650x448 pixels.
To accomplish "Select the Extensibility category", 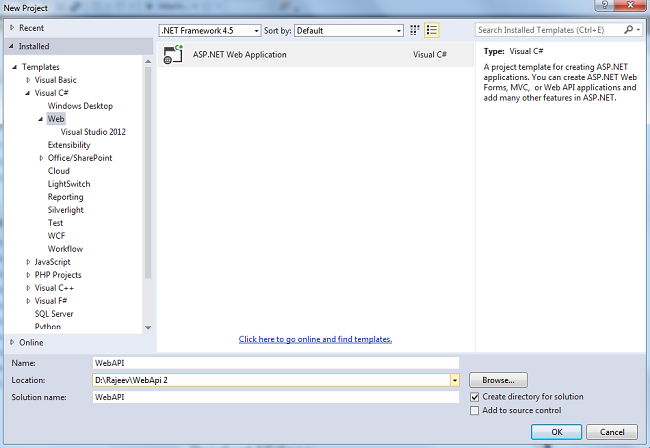I will 69,145.
